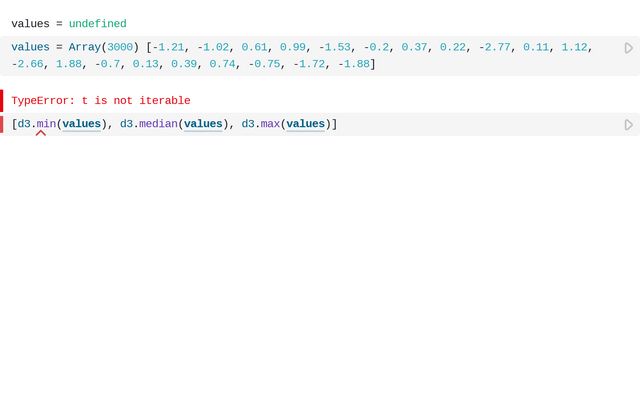640x400 pixels.
Task: Click the values variable name in first cell
Action: click(x=30, y=47)
